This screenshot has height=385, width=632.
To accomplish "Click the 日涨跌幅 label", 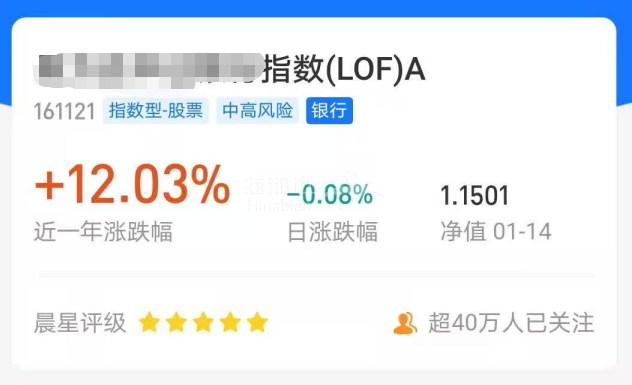I will (333, 232).
